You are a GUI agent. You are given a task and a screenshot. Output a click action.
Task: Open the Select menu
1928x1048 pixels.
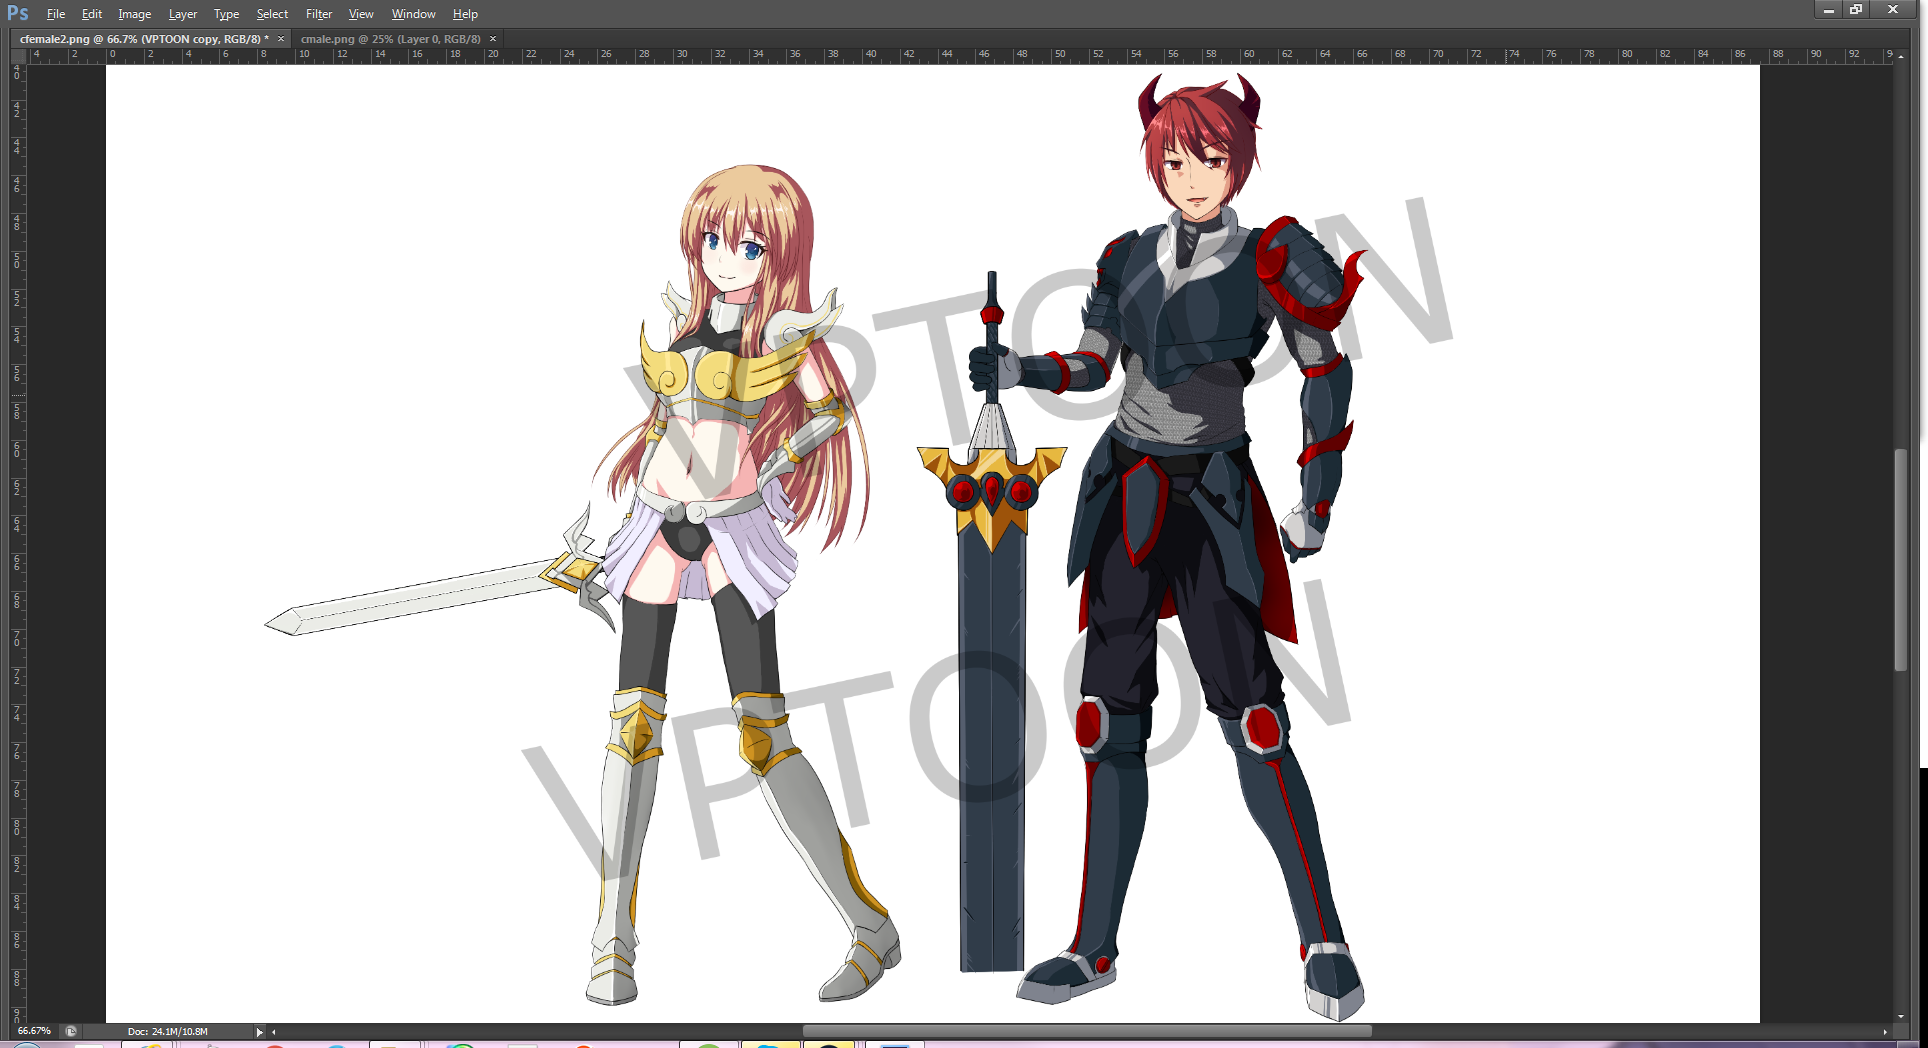(x=272, y=14)
